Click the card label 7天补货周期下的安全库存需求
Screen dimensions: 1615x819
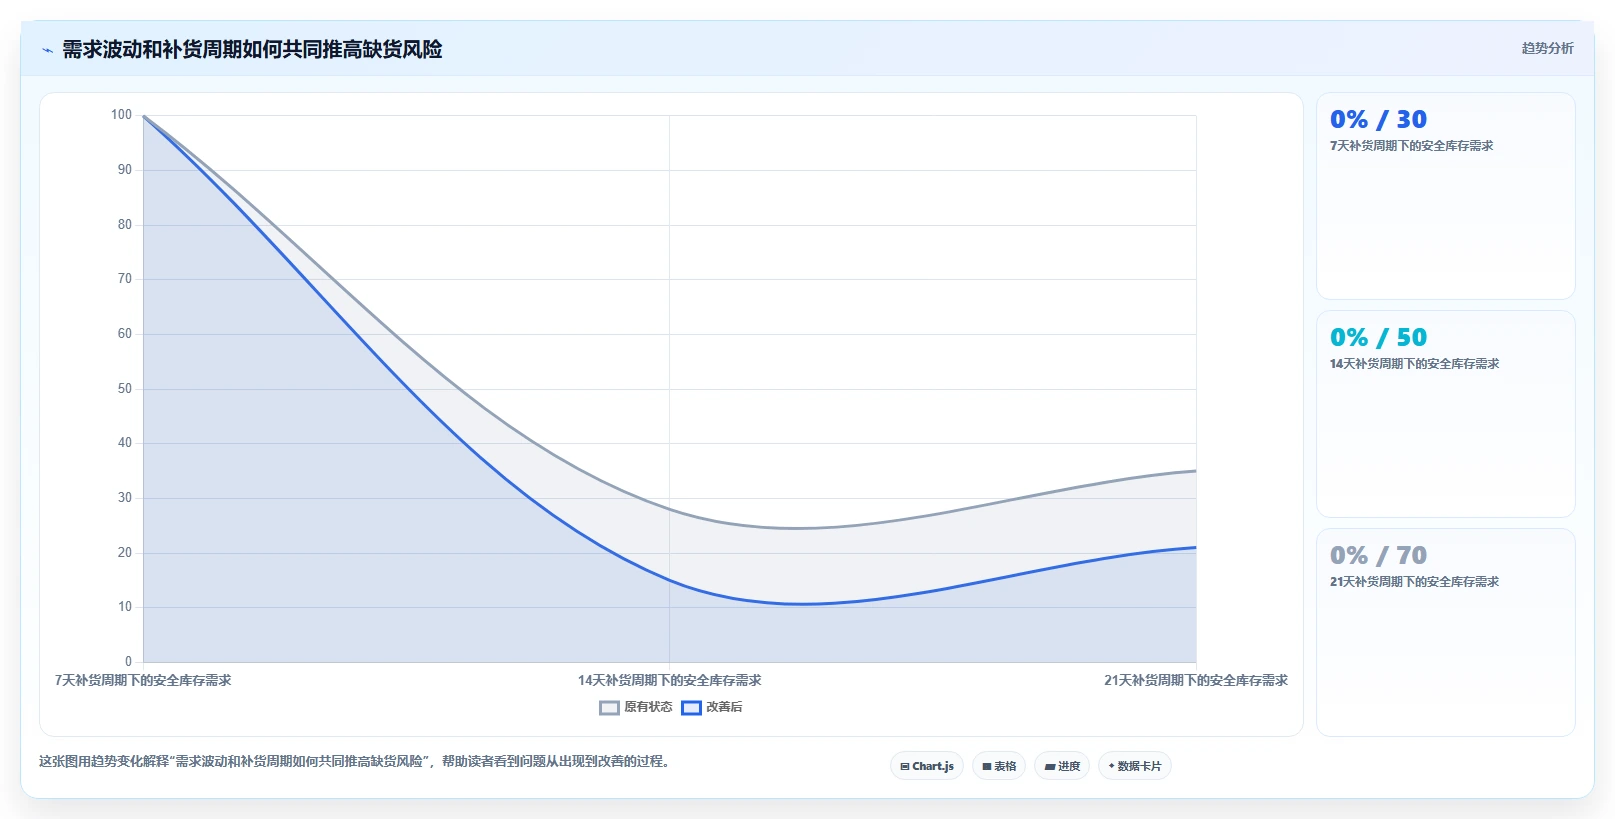point(1411,146)
